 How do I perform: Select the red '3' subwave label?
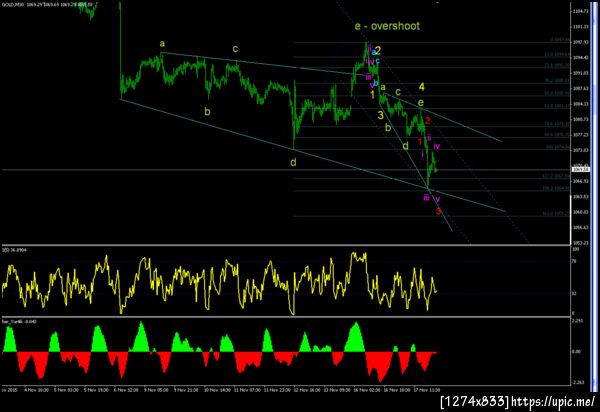439,211
